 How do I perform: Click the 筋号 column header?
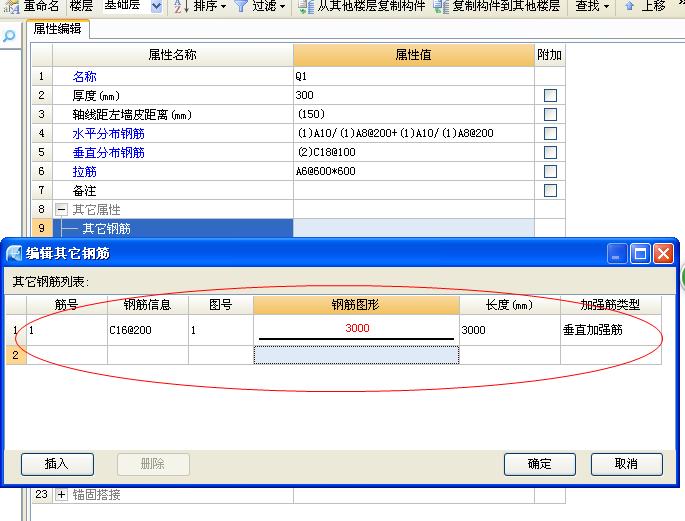67,305
